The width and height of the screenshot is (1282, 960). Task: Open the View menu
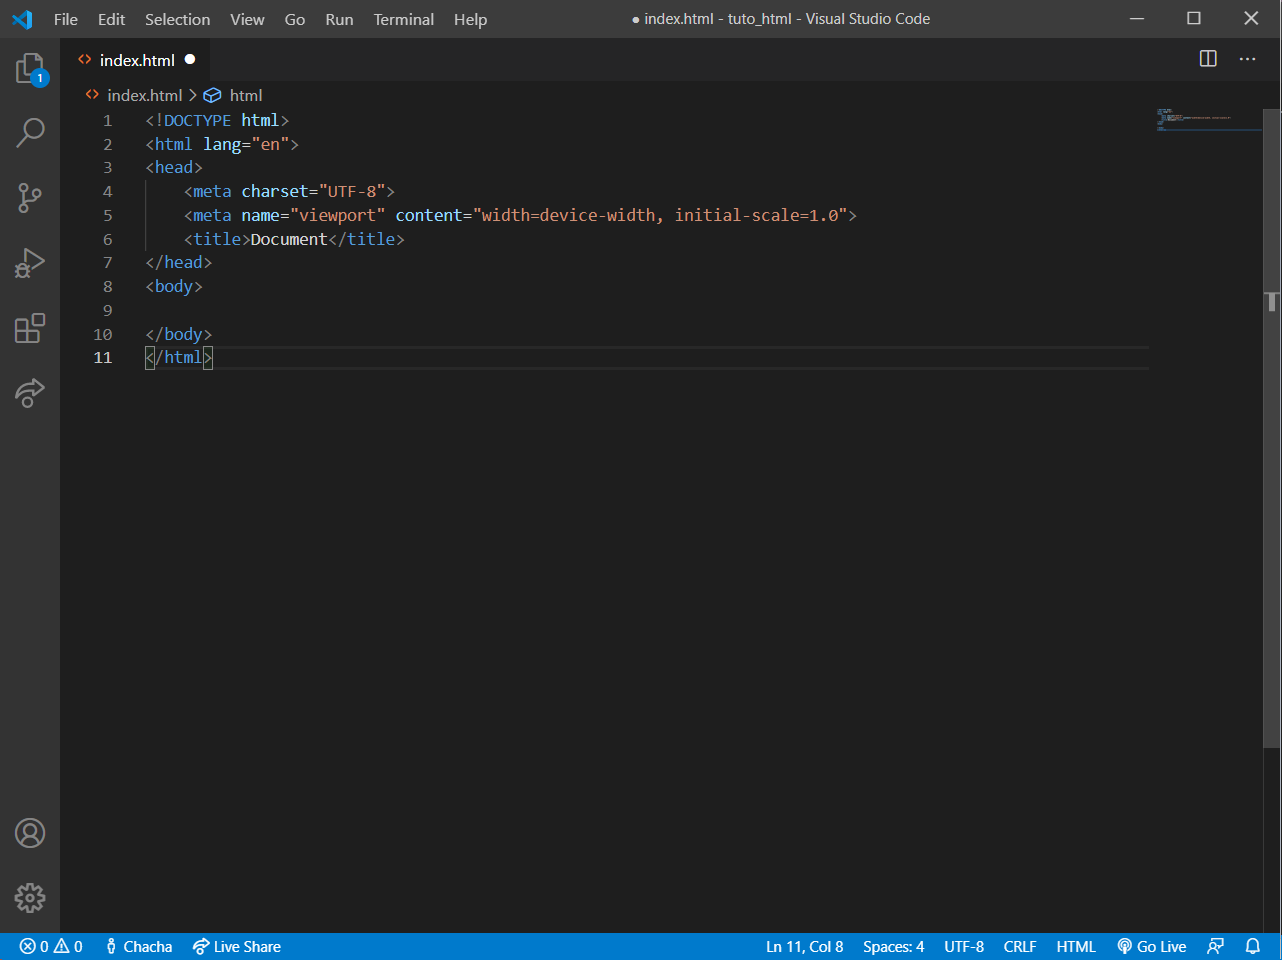coord(247,19)
